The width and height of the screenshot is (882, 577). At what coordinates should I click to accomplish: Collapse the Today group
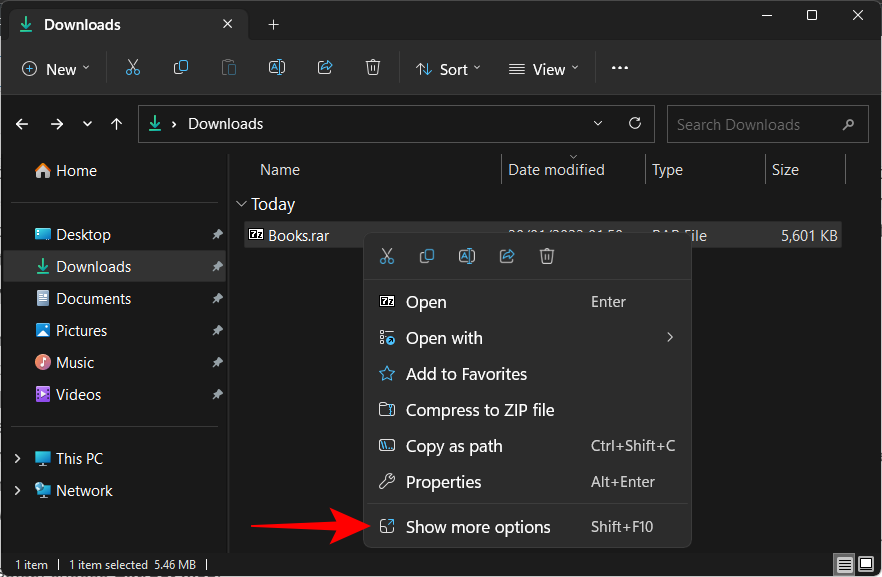tap(240, 204)
